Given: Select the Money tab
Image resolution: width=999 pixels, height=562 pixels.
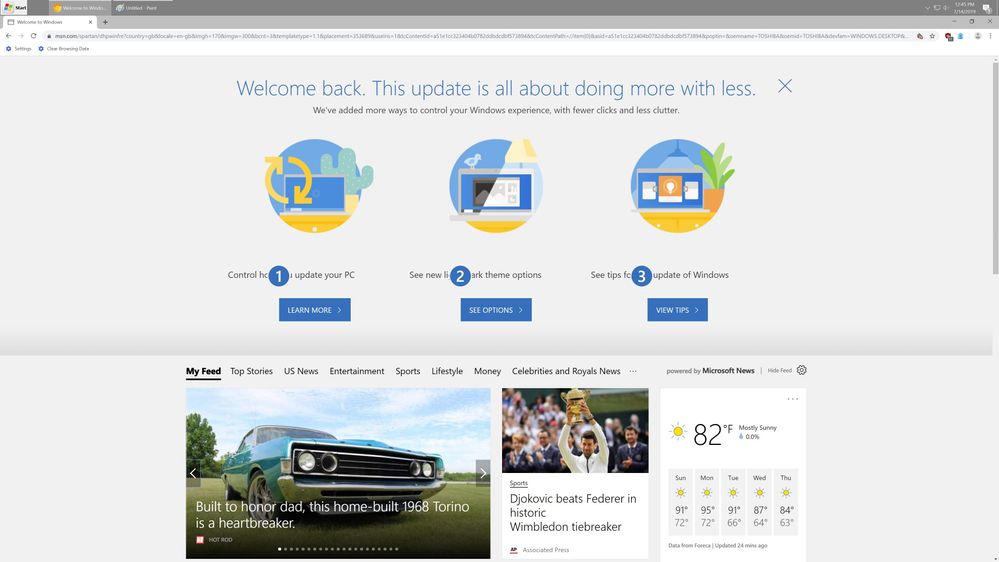Looking at the screenshot, I should [487, 371].
